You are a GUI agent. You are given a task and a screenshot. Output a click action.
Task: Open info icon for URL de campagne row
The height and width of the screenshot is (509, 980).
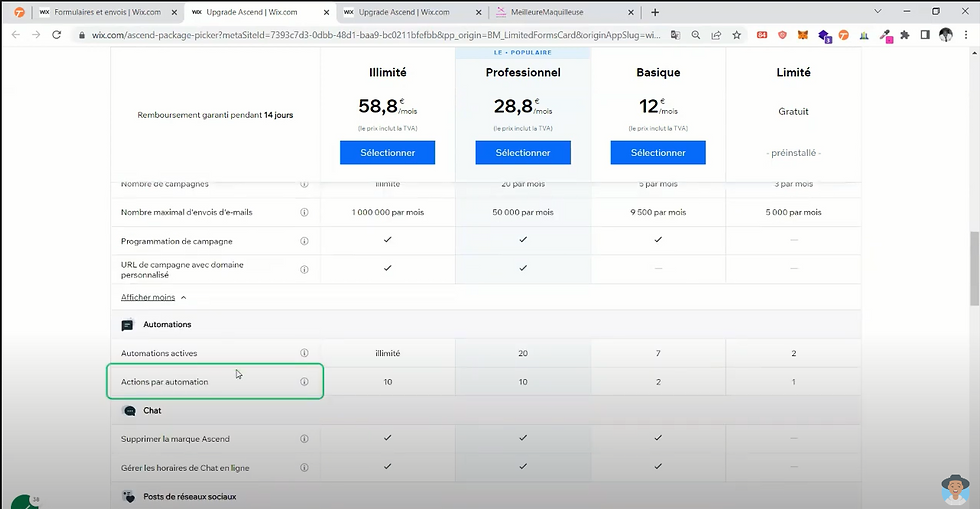[304, 270]
